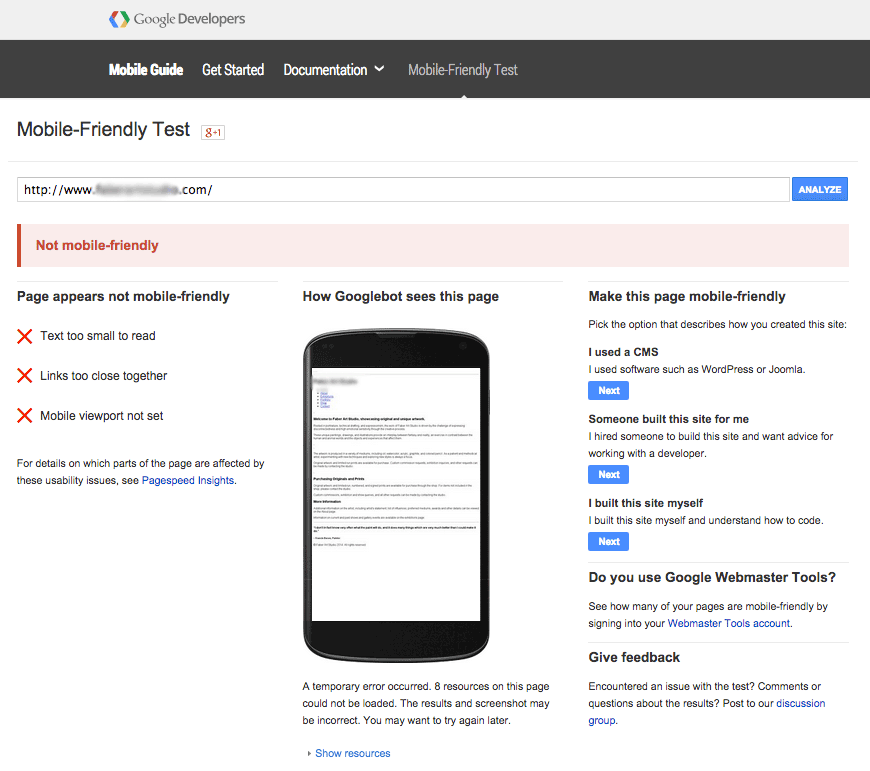Screen dimensions: 870x771
Task: Click the Do you use Google Webmaster Tools heading
Action: 712,577
